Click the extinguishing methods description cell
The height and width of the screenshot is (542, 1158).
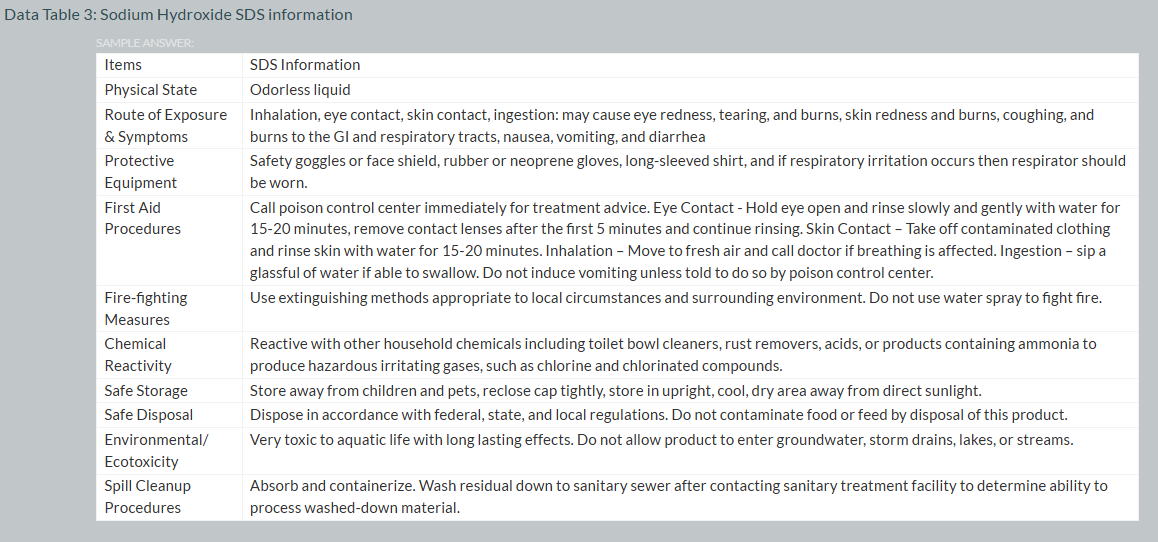675,298
